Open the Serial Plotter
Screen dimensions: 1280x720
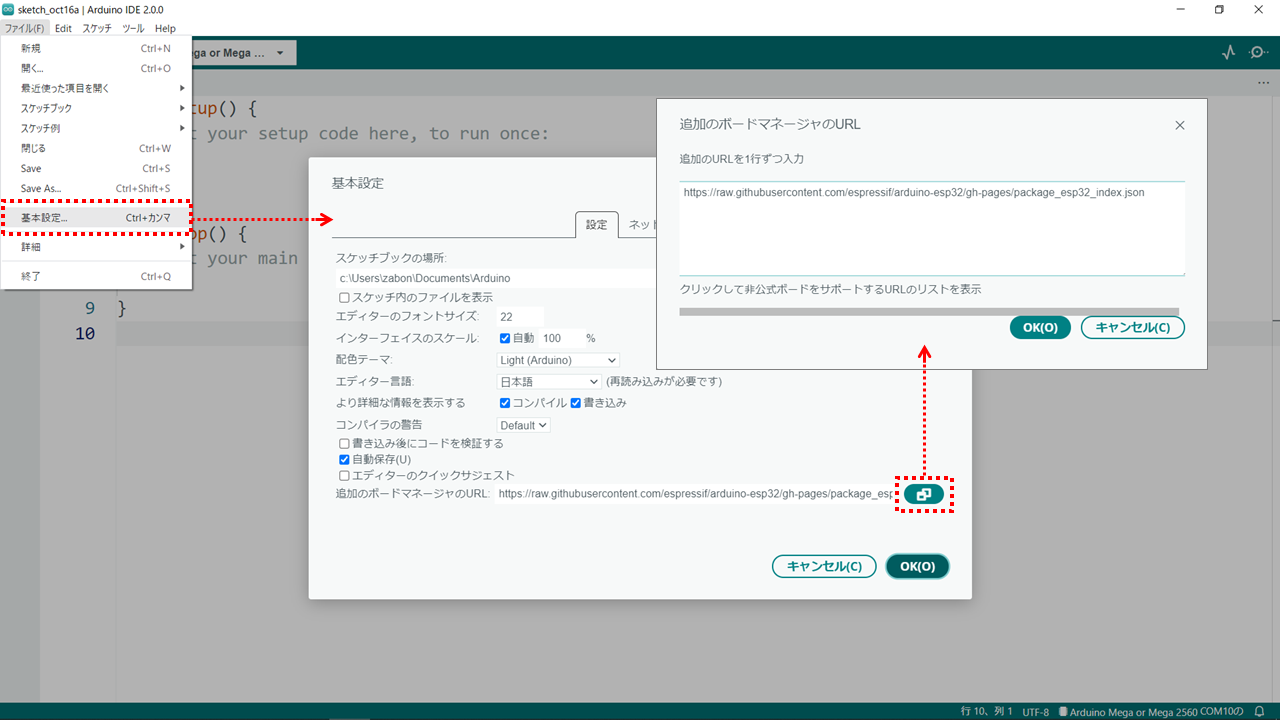pyautogui.click(x=1228, y=51)
